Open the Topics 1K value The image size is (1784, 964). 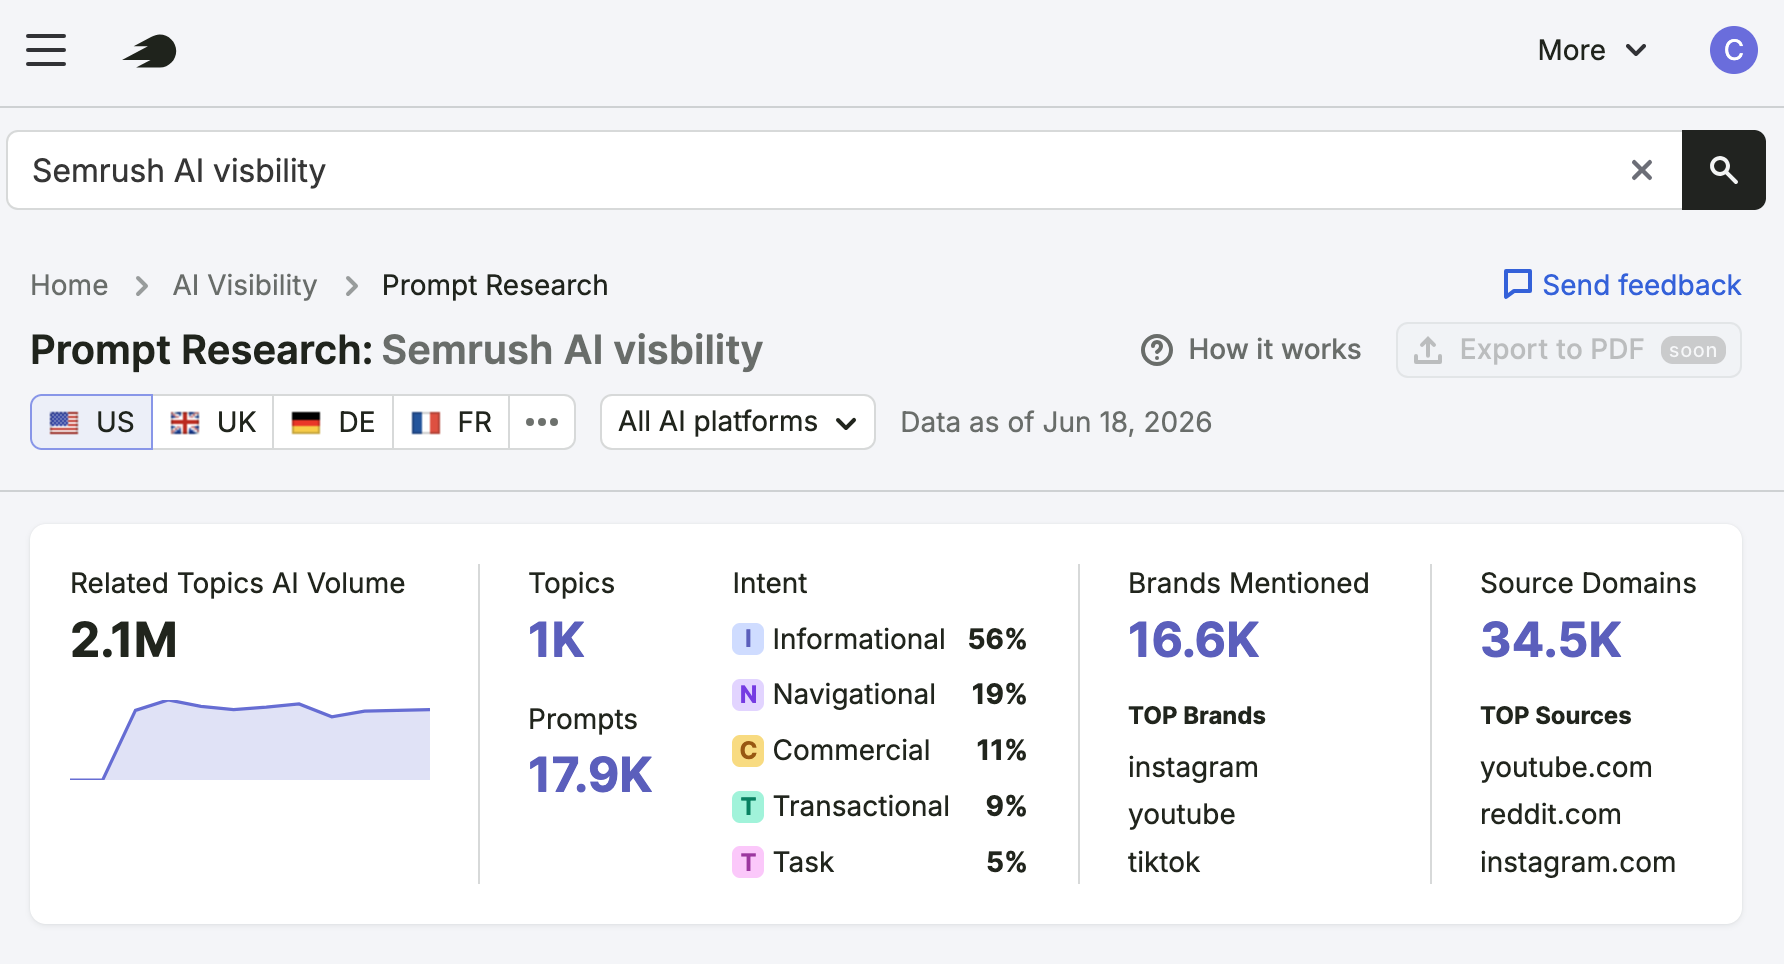click(x=556, y=640)
